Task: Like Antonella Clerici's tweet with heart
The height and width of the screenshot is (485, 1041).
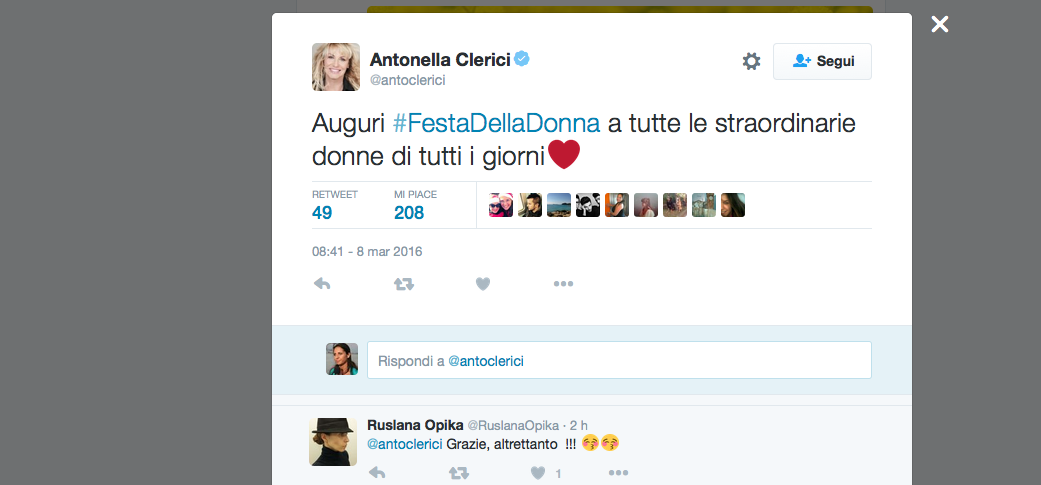Action: tap(483, 284)
